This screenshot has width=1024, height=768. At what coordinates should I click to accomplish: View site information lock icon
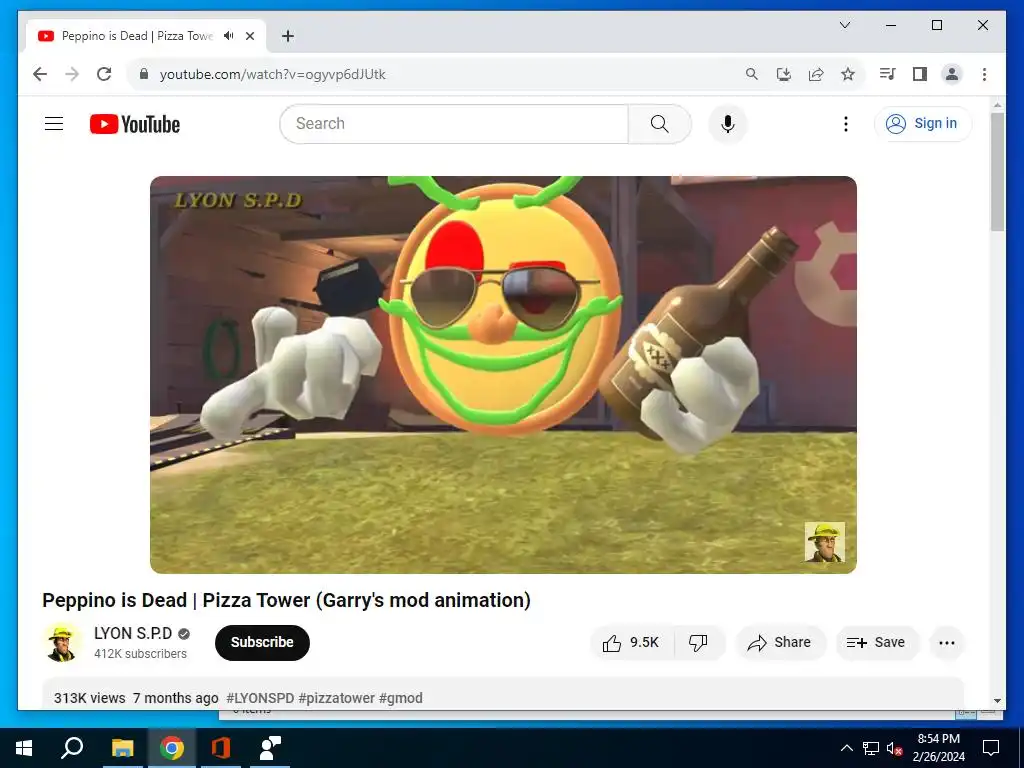pyautogui.click(x=144, y=74)
